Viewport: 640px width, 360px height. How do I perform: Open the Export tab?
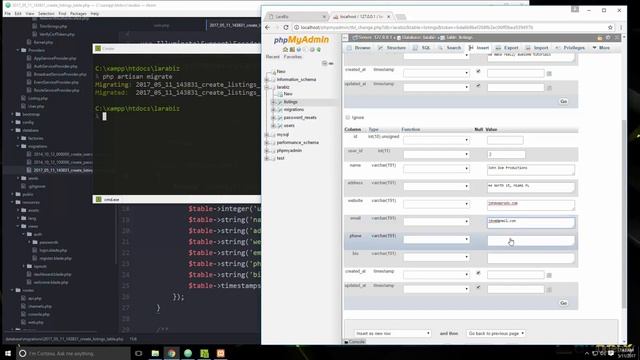pyautogui.click(x=507, y=48)
